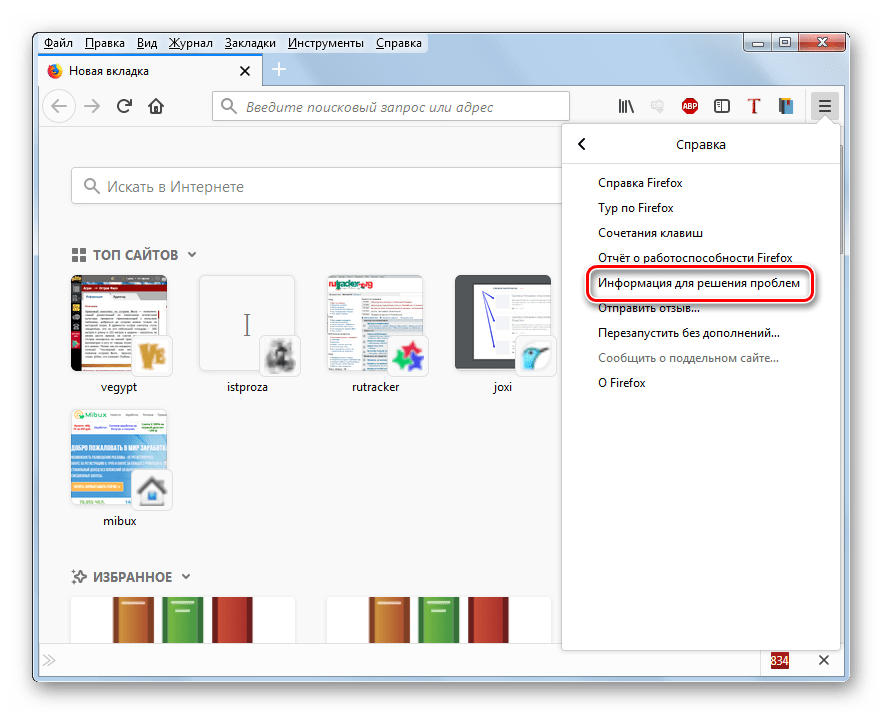Maximize the Firefox window
This screenshot has width=883, height=715.
coord(785,43)
